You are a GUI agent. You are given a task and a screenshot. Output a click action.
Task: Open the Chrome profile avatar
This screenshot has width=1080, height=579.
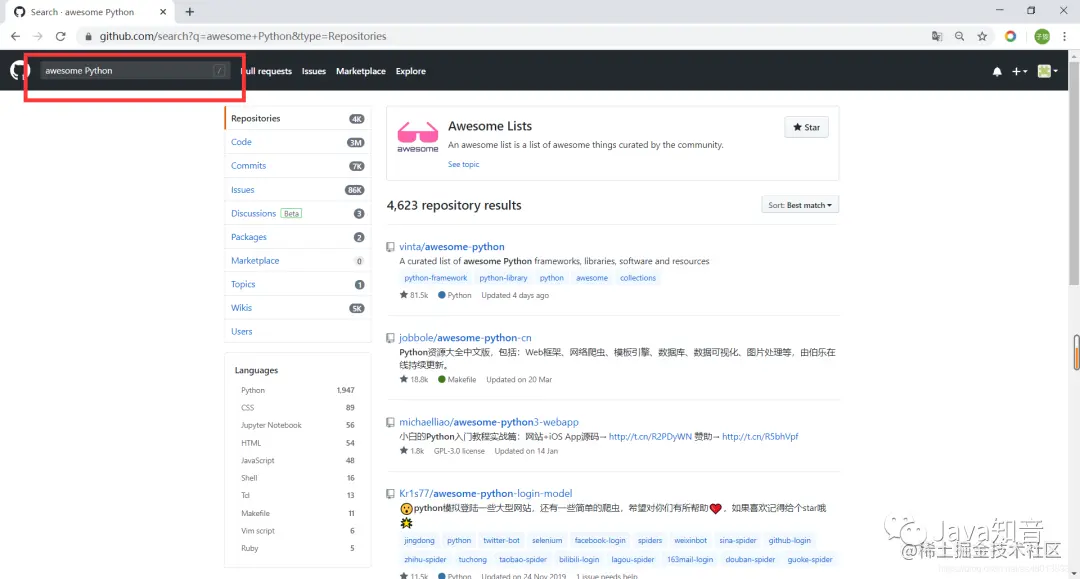(1042, 36)
